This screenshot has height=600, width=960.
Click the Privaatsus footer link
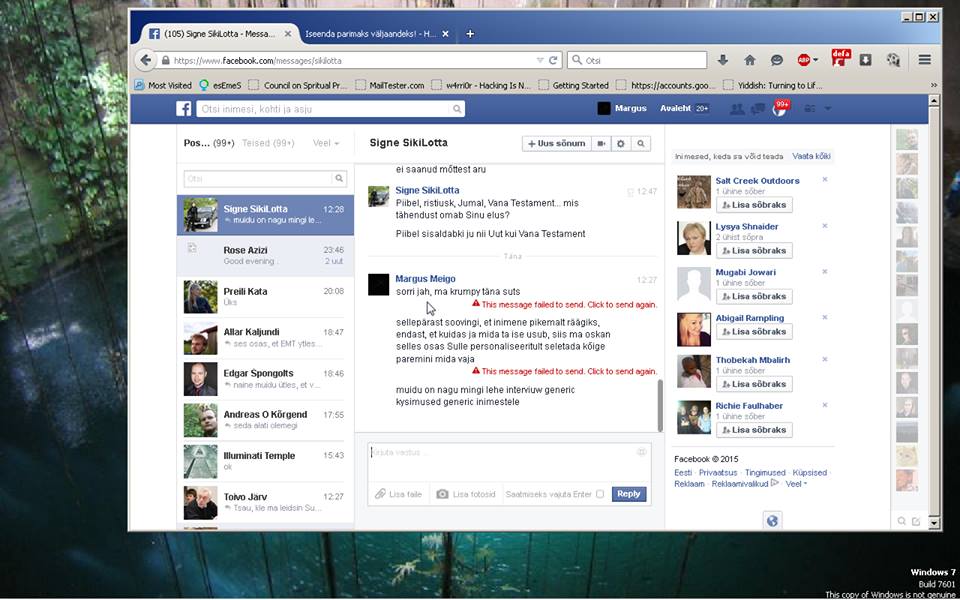pyautogui.click(x=719, y=473)
